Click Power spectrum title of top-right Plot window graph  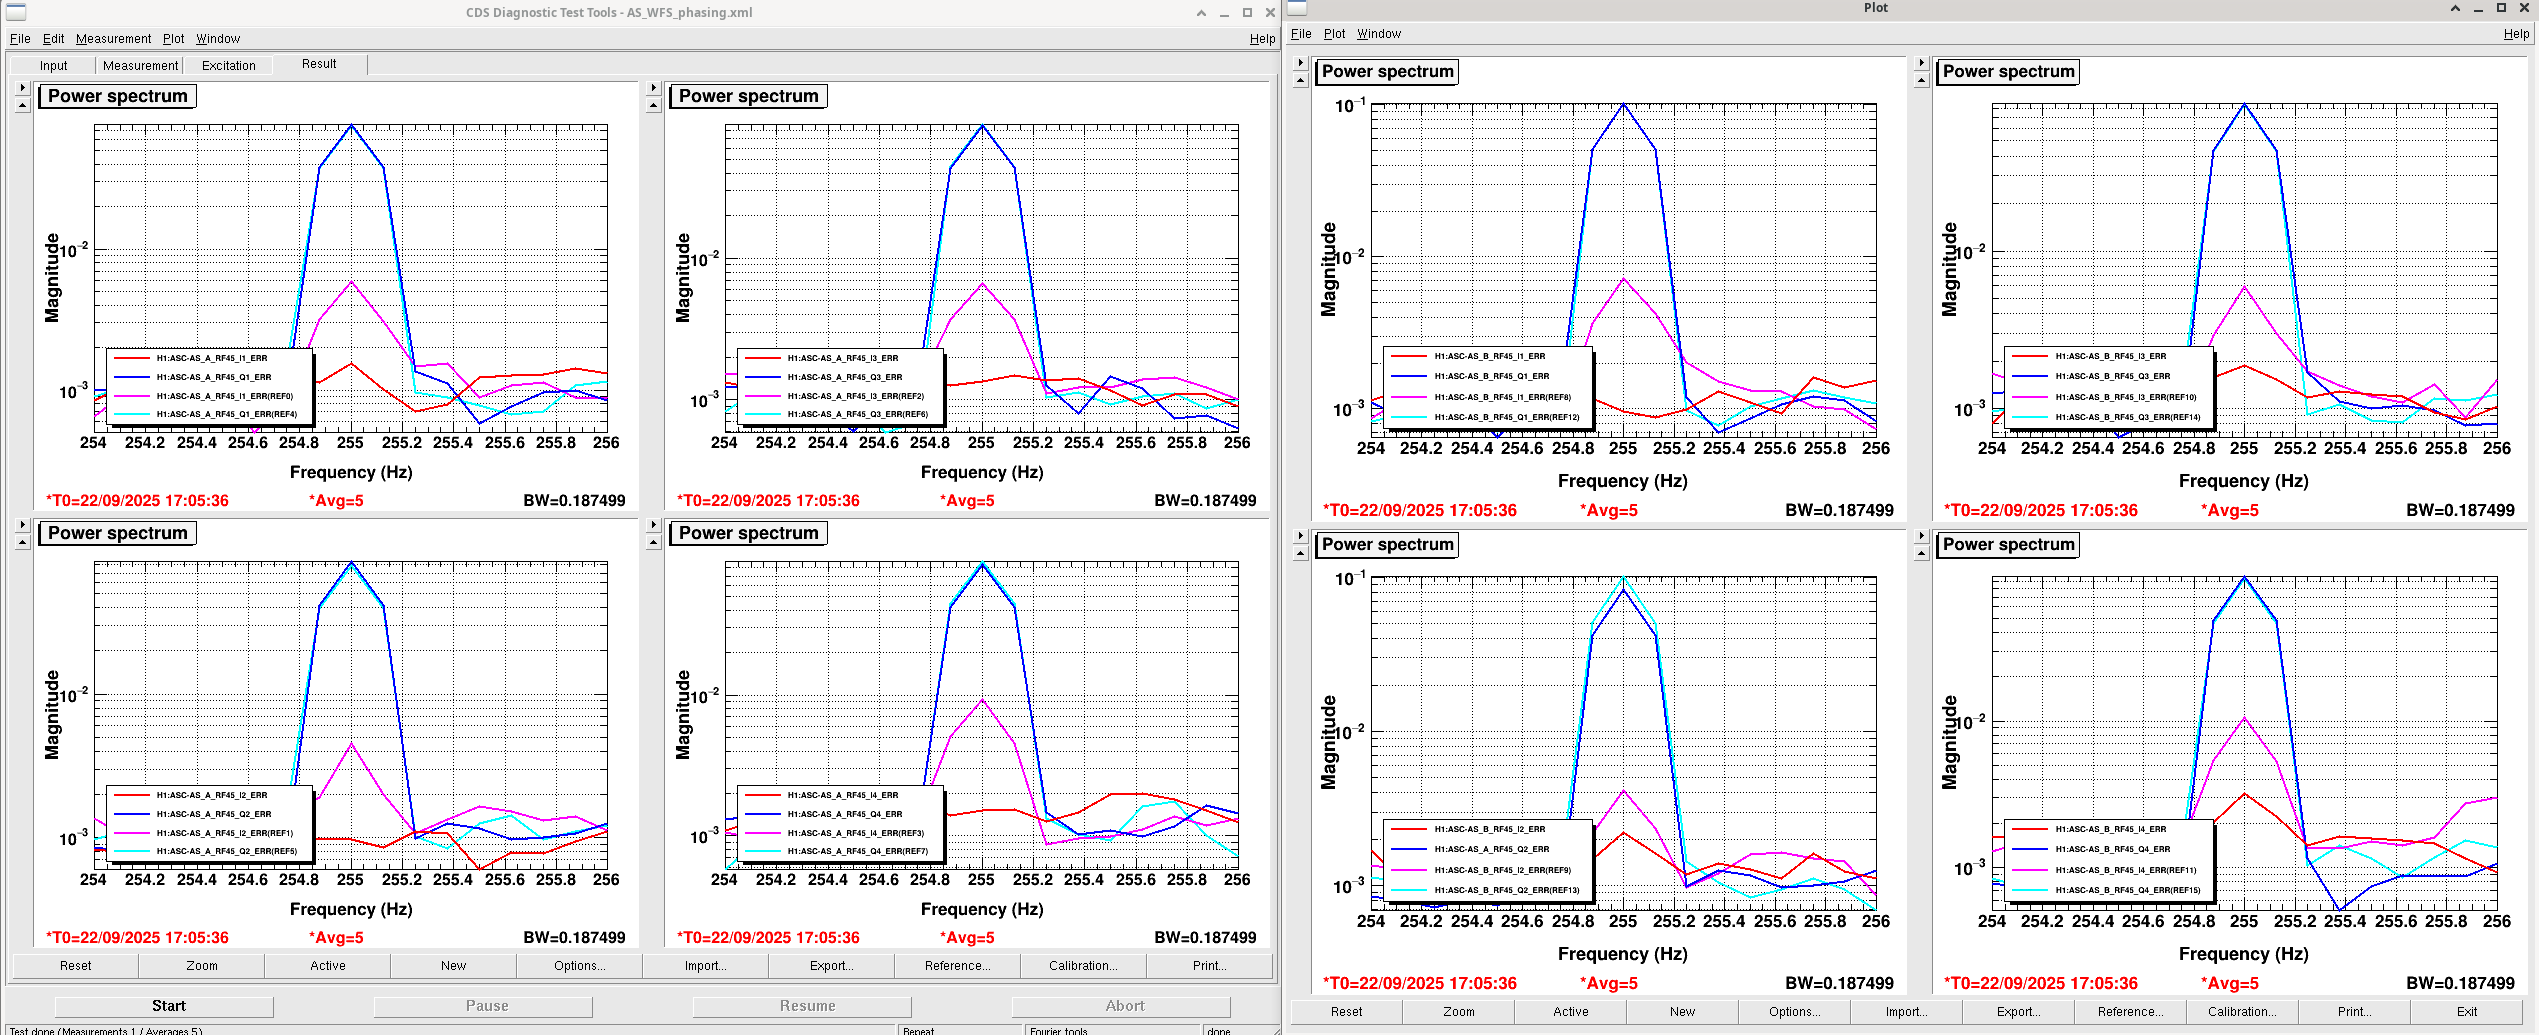(2008, 72)
